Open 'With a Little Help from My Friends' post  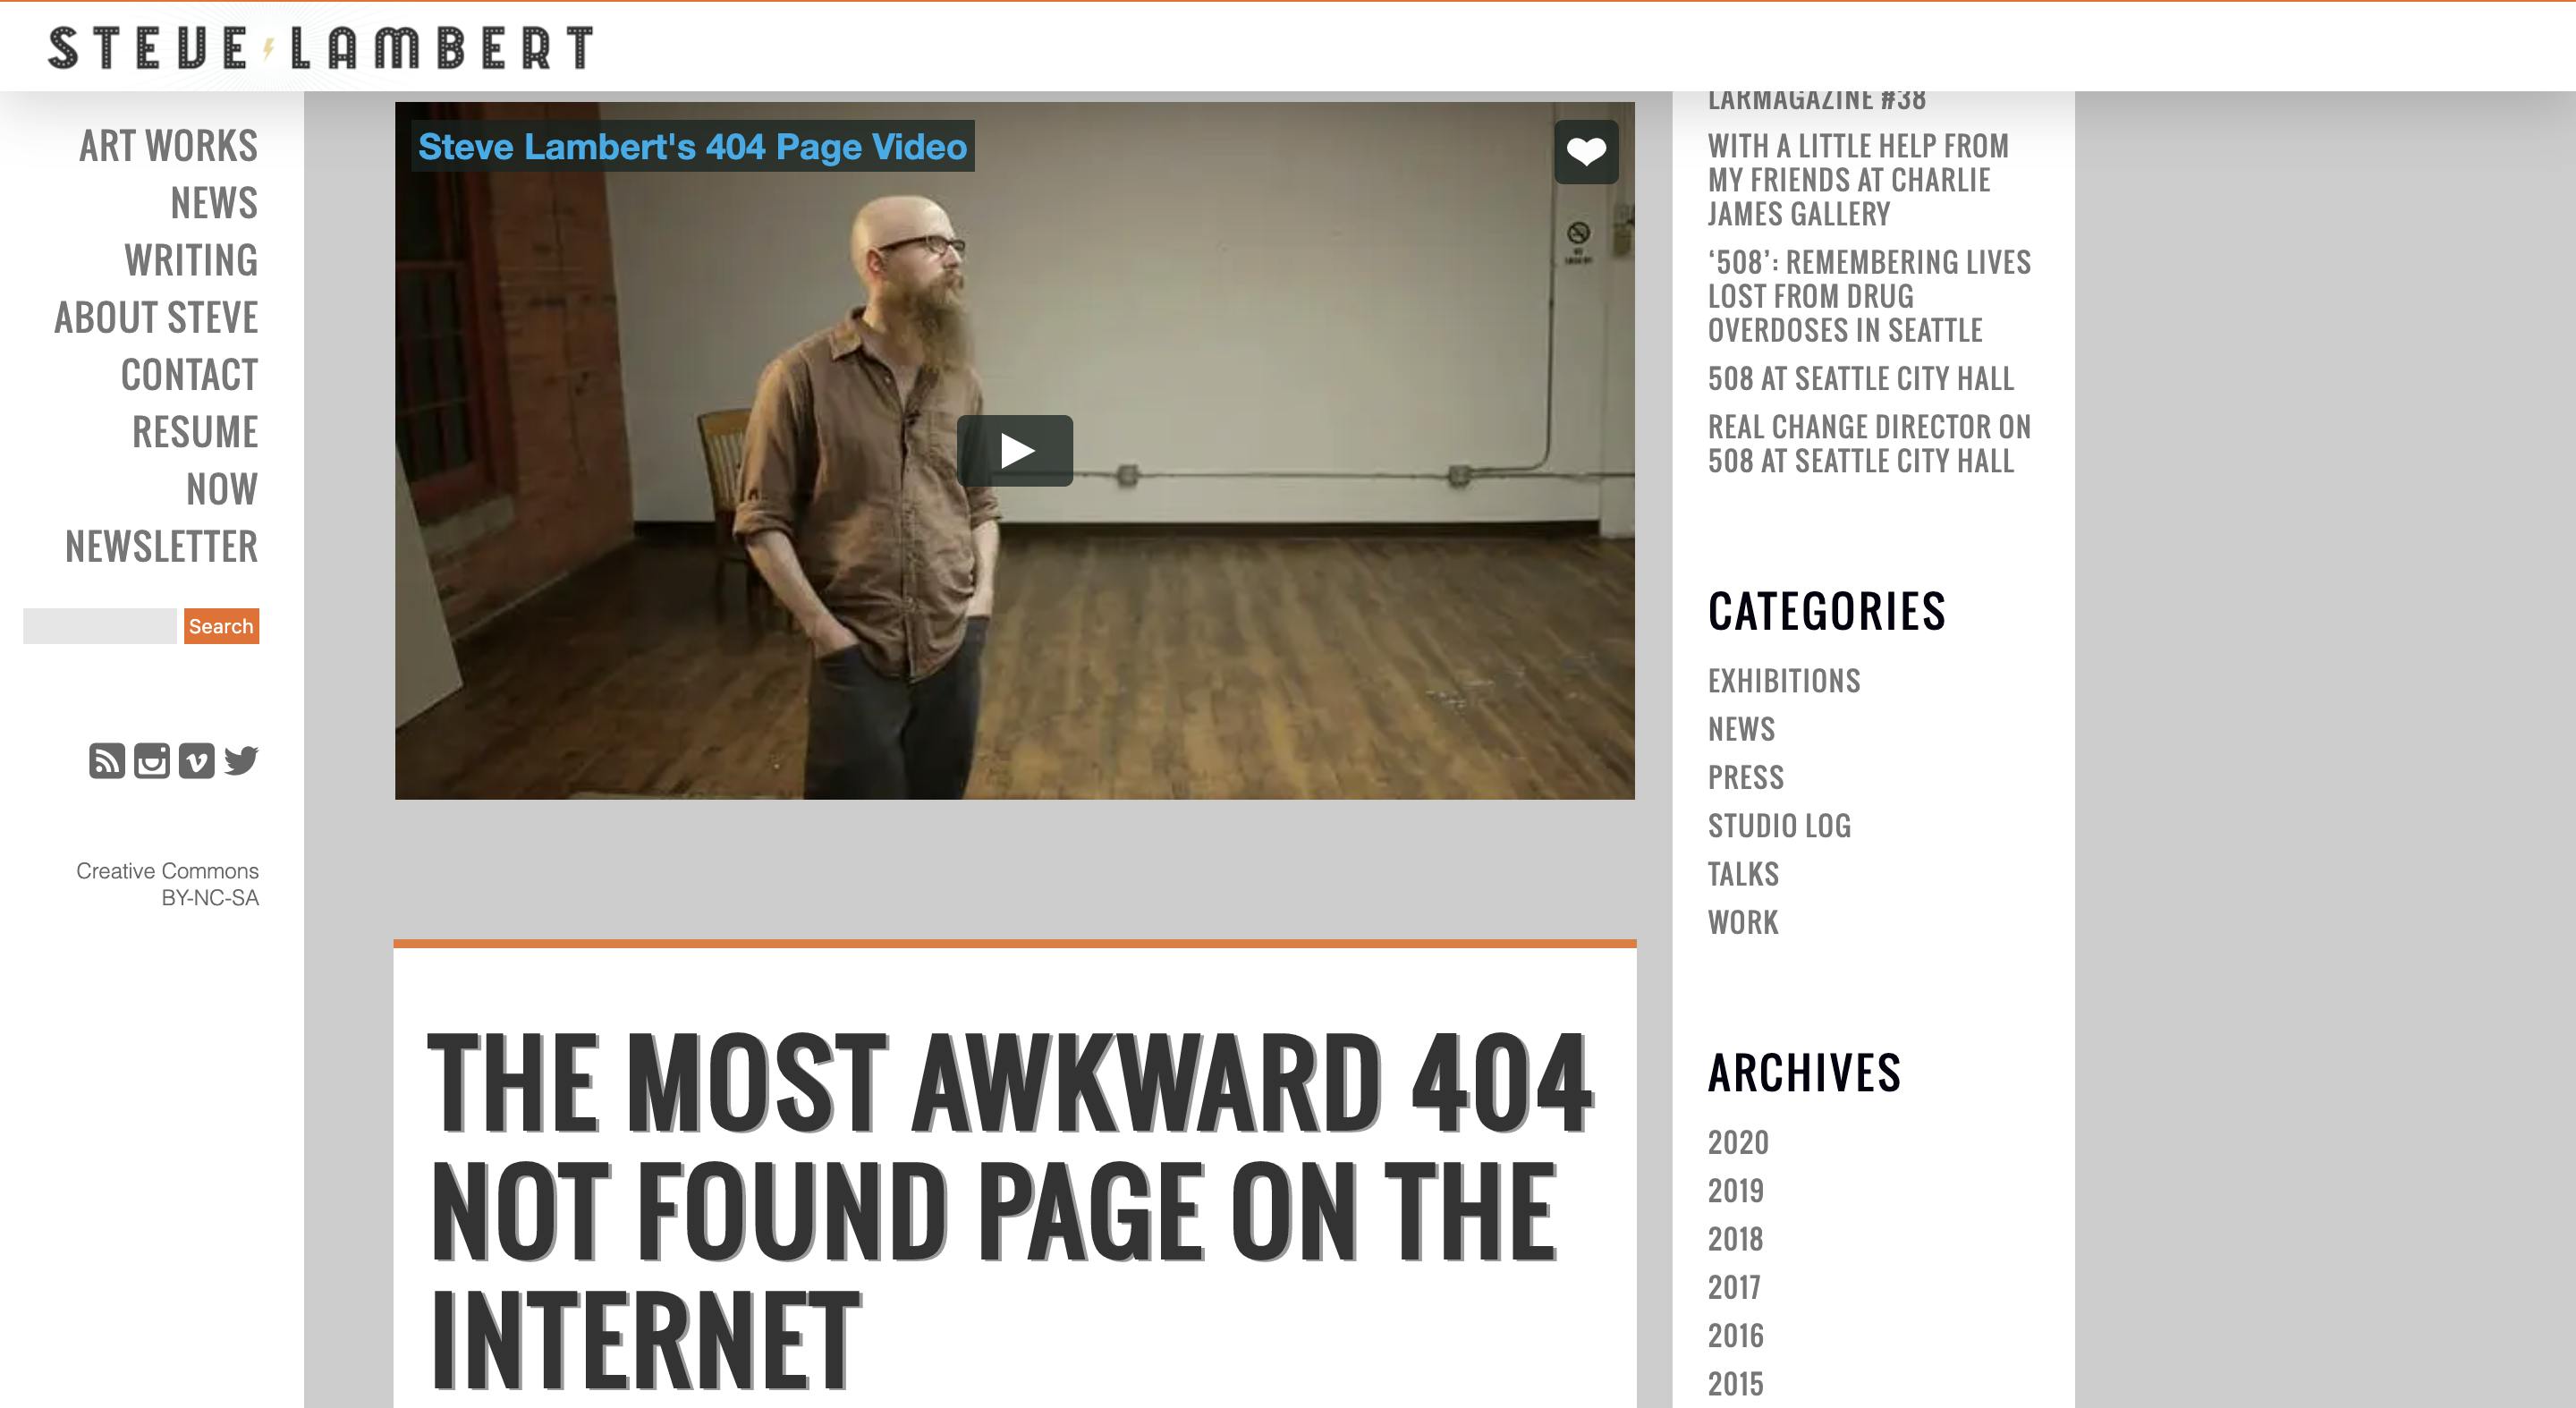1858,180
